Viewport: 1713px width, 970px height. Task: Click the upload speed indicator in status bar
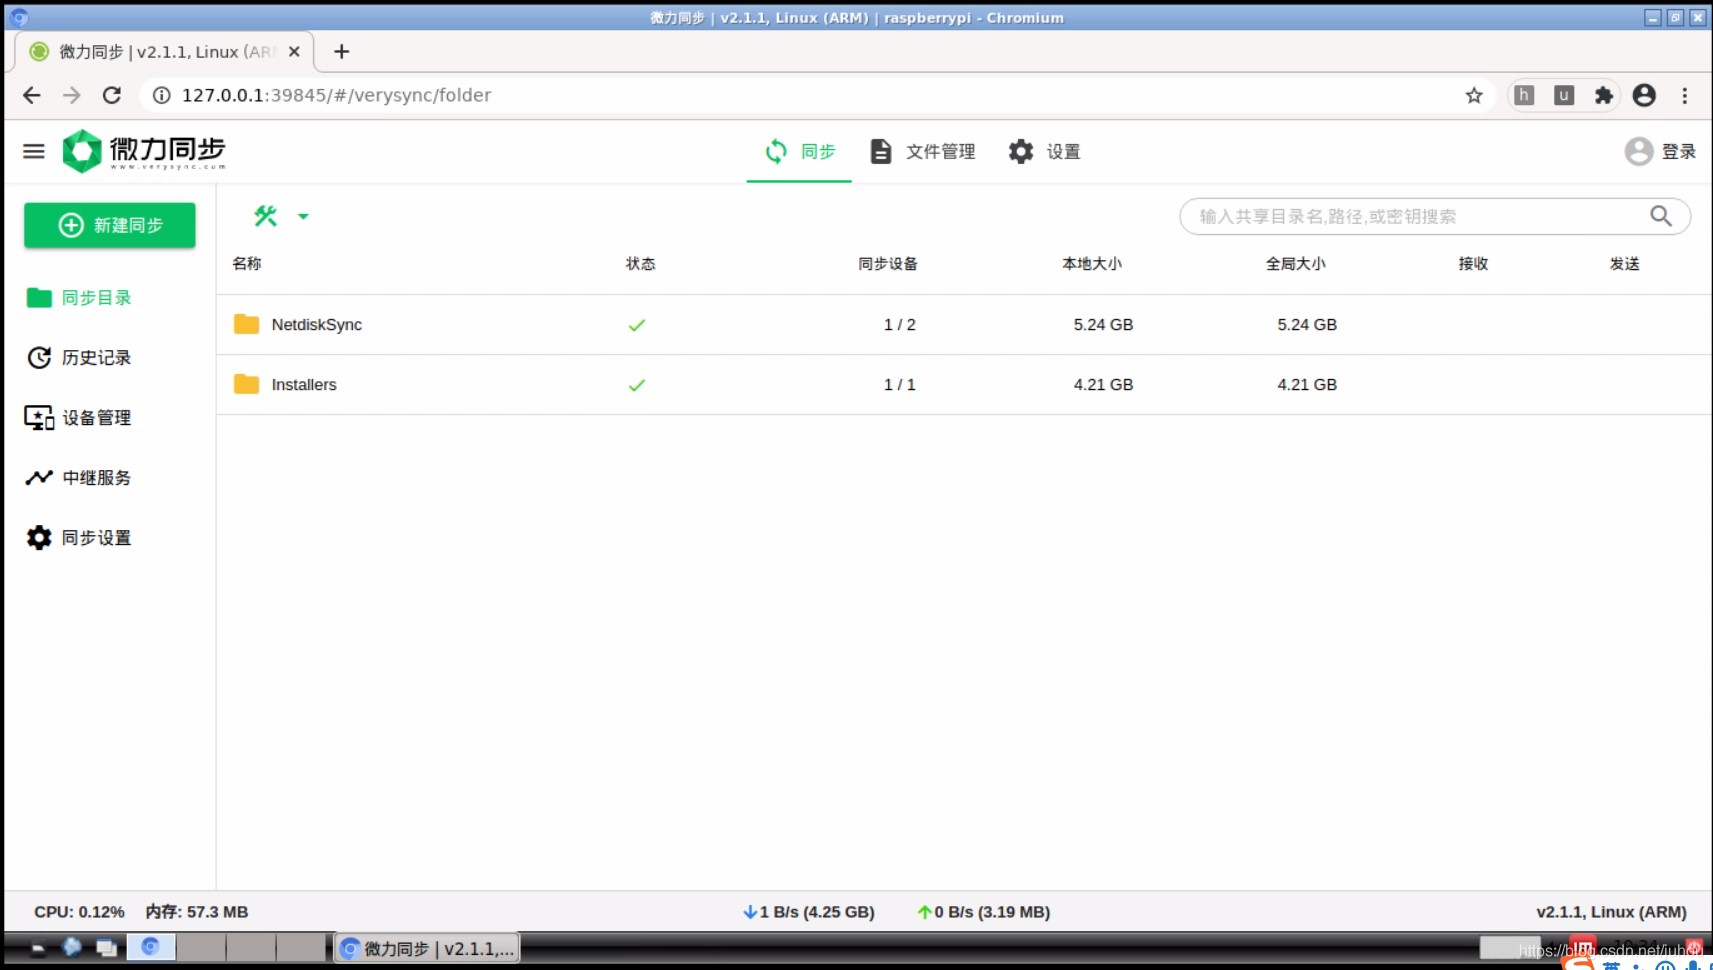(x=984, y=912)
